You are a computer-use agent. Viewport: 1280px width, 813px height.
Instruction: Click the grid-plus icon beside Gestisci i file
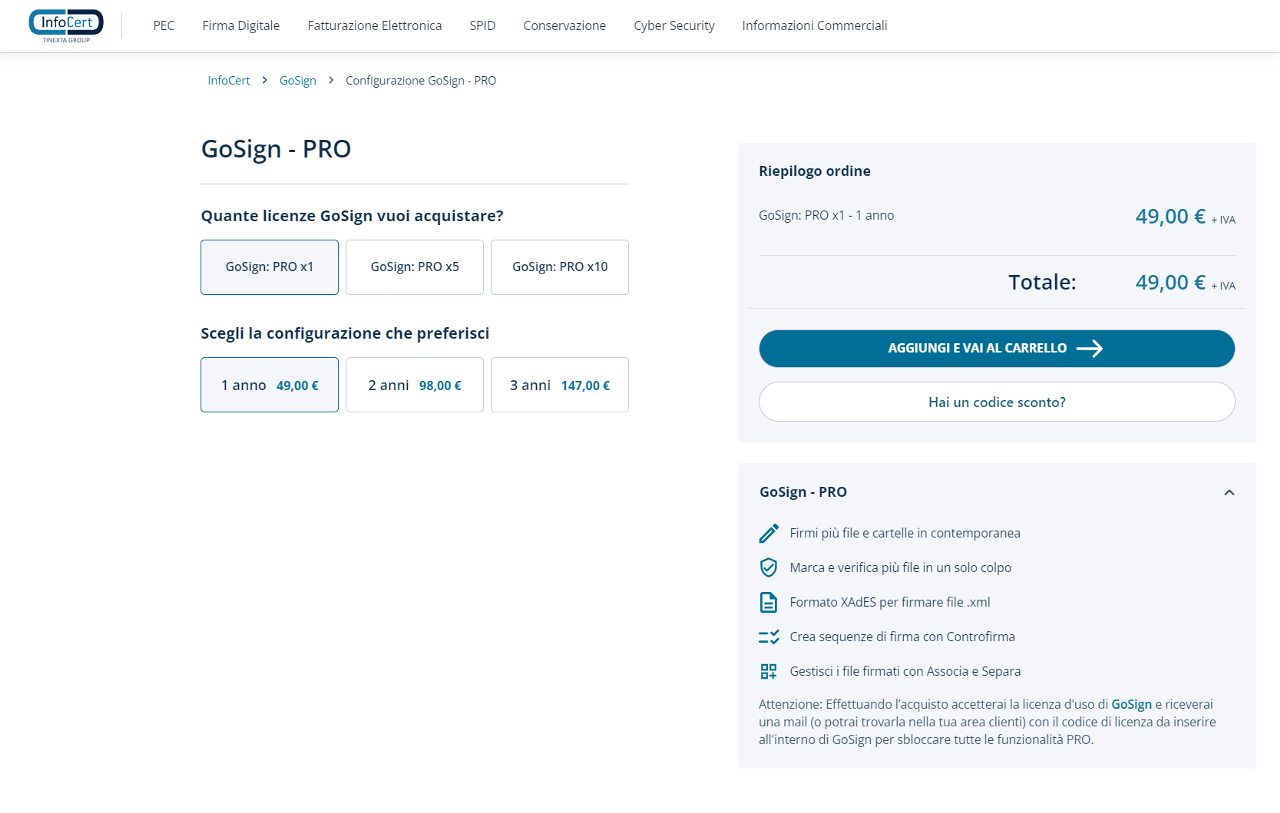point(768,671)
